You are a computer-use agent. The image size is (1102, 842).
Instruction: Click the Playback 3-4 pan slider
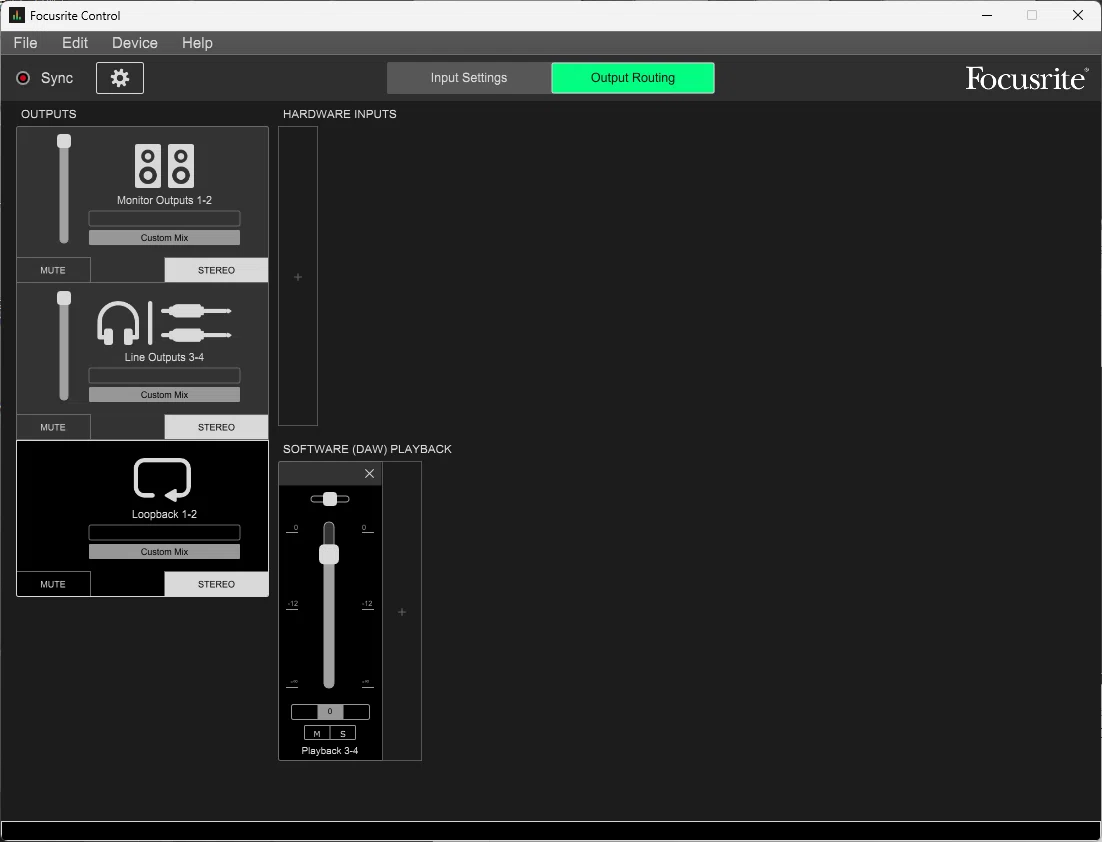(x=330, y=499)
